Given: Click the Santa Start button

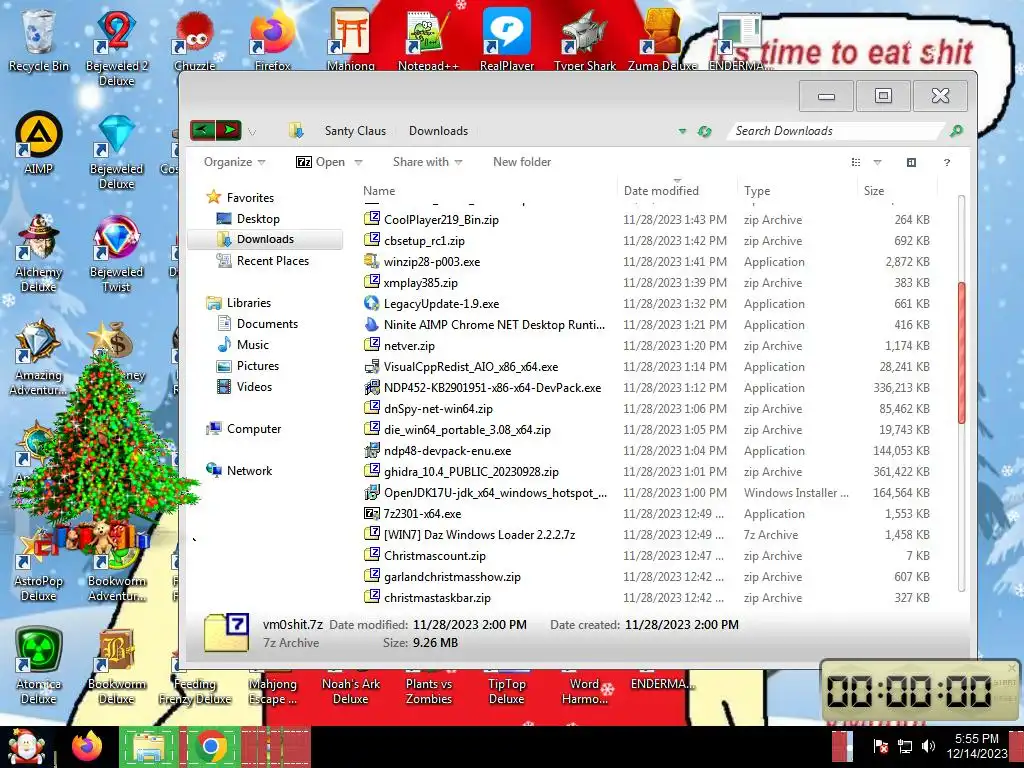Looking at the screenshot, I should pyautogui.click(x=26, y=747).
